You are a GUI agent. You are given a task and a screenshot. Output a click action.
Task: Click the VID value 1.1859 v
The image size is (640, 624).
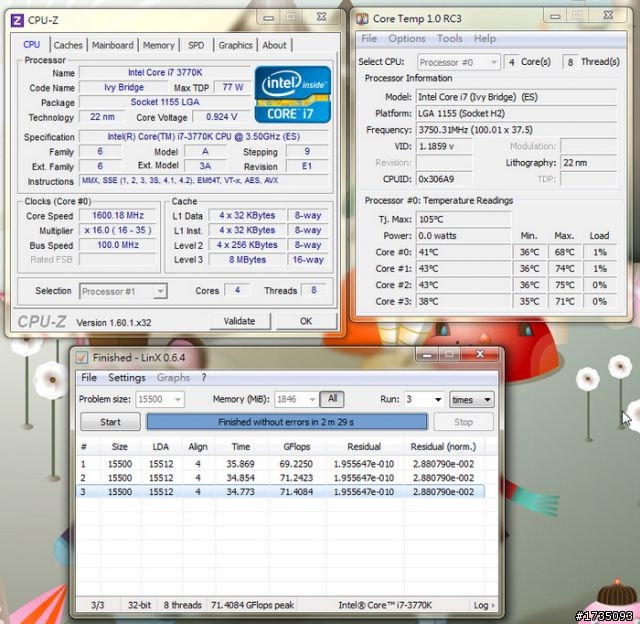tap(444, 146)
